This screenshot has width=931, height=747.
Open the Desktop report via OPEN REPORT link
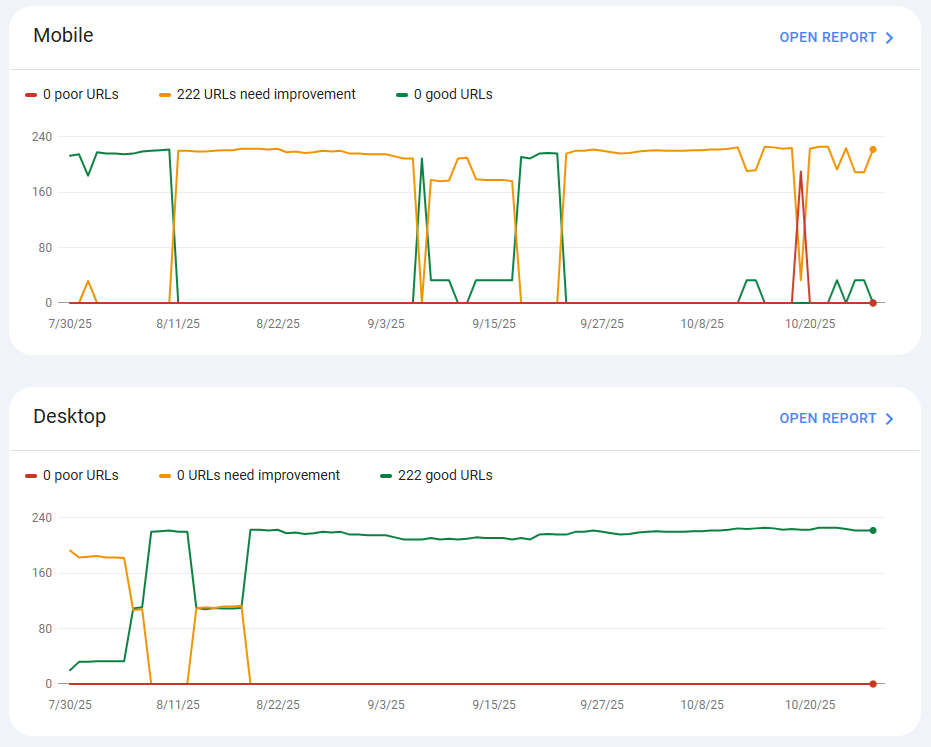click(x=828, y=418)
